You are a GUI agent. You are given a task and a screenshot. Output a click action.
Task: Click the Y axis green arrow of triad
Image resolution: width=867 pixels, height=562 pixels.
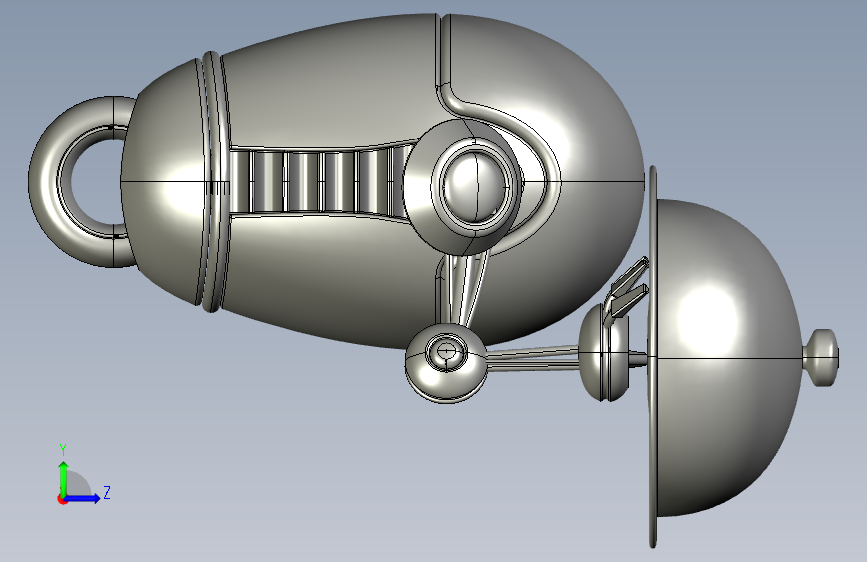click(x=64, y=478)
